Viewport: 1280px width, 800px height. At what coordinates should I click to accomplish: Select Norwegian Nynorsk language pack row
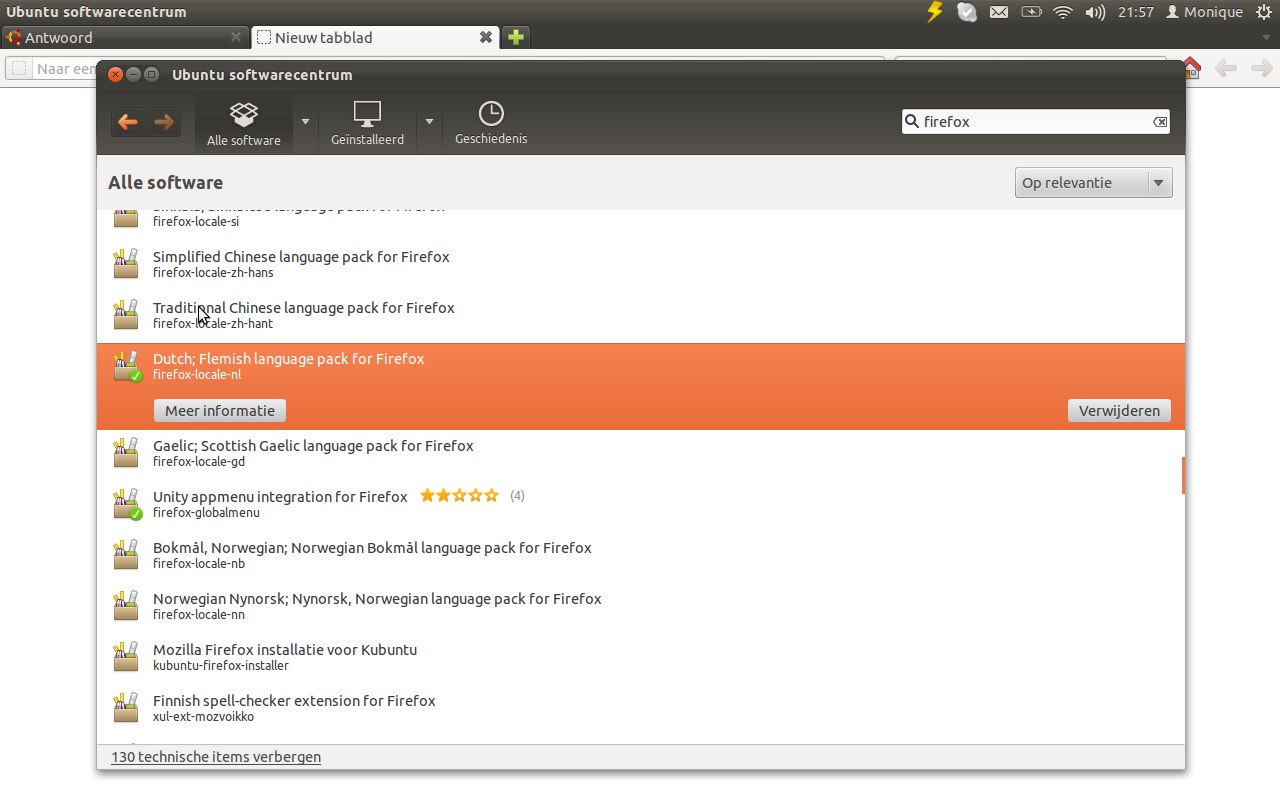(640, 606)
